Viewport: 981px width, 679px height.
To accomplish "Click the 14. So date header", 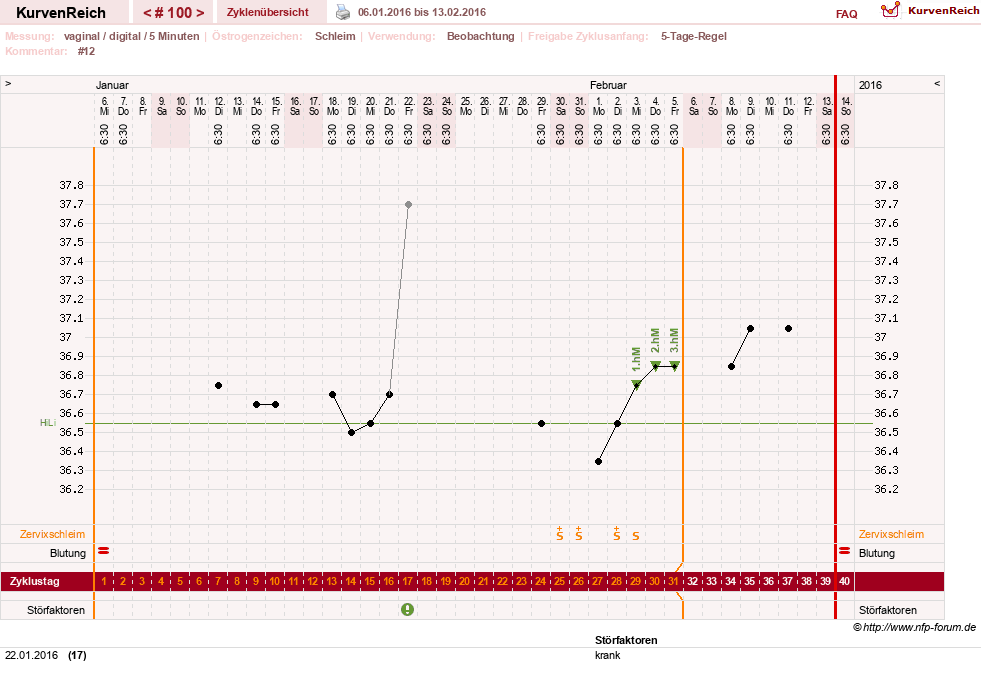I will tap(846, 106).
